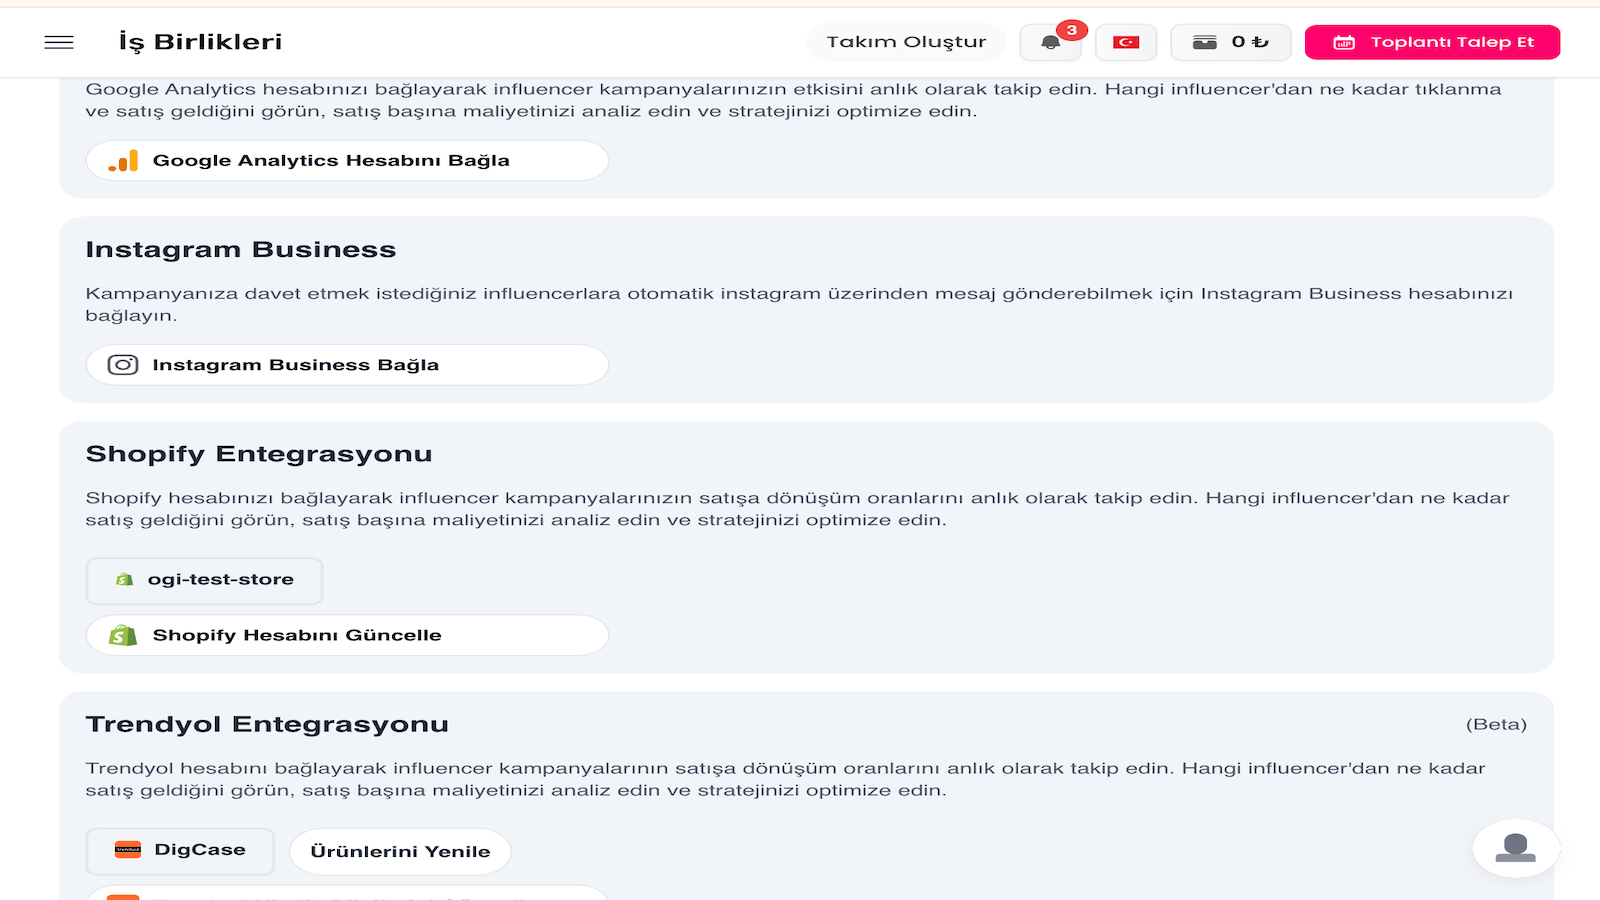Select the ogi-test-store Shopify store

[x=204, y=580]
